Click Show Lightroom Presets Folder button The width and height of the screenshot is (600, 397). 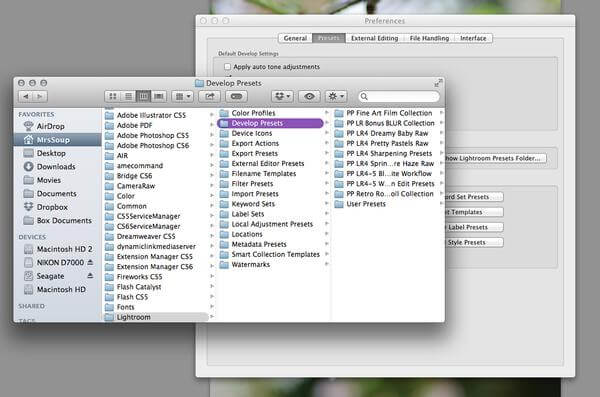pos(496,158)
